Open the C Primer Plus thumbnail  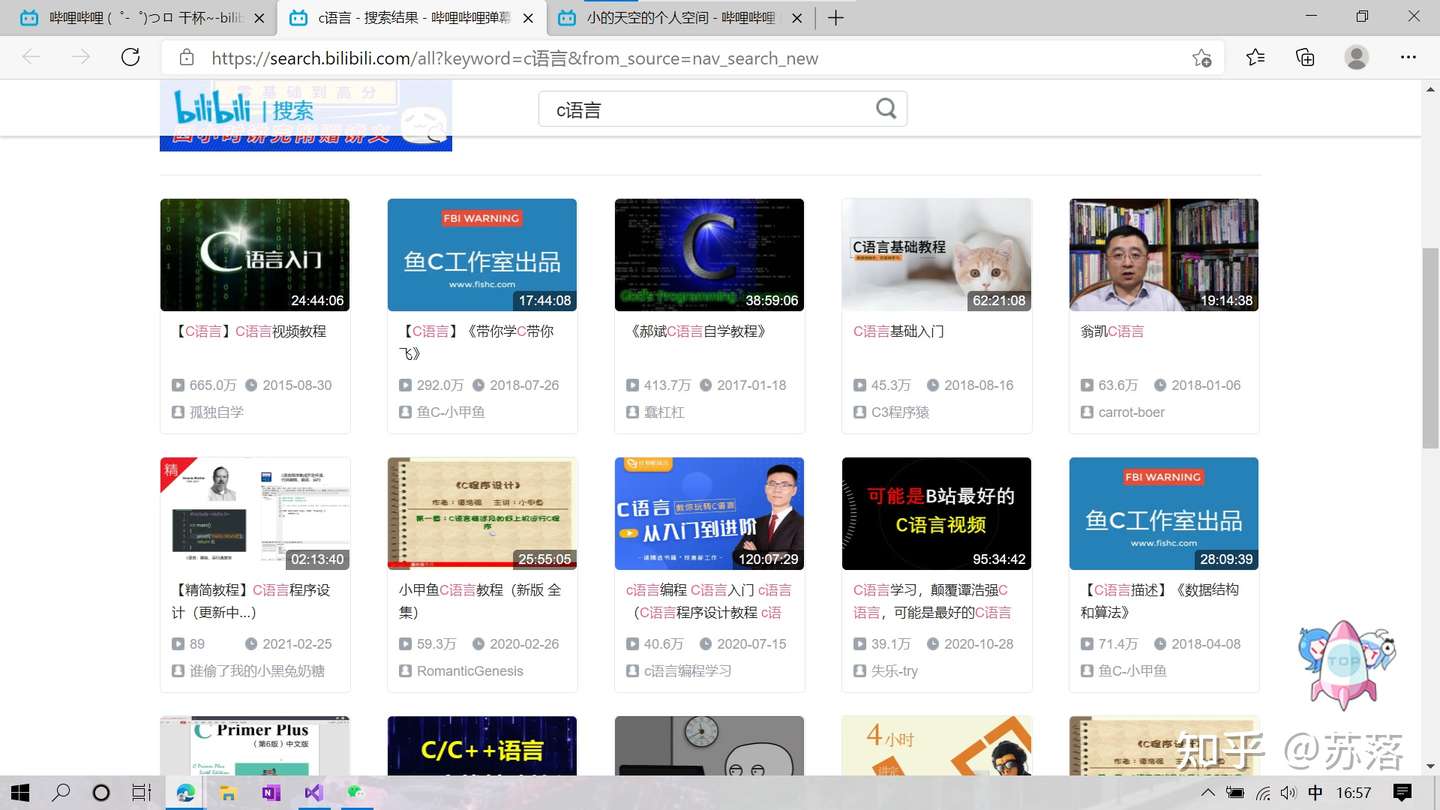[255, 745]
